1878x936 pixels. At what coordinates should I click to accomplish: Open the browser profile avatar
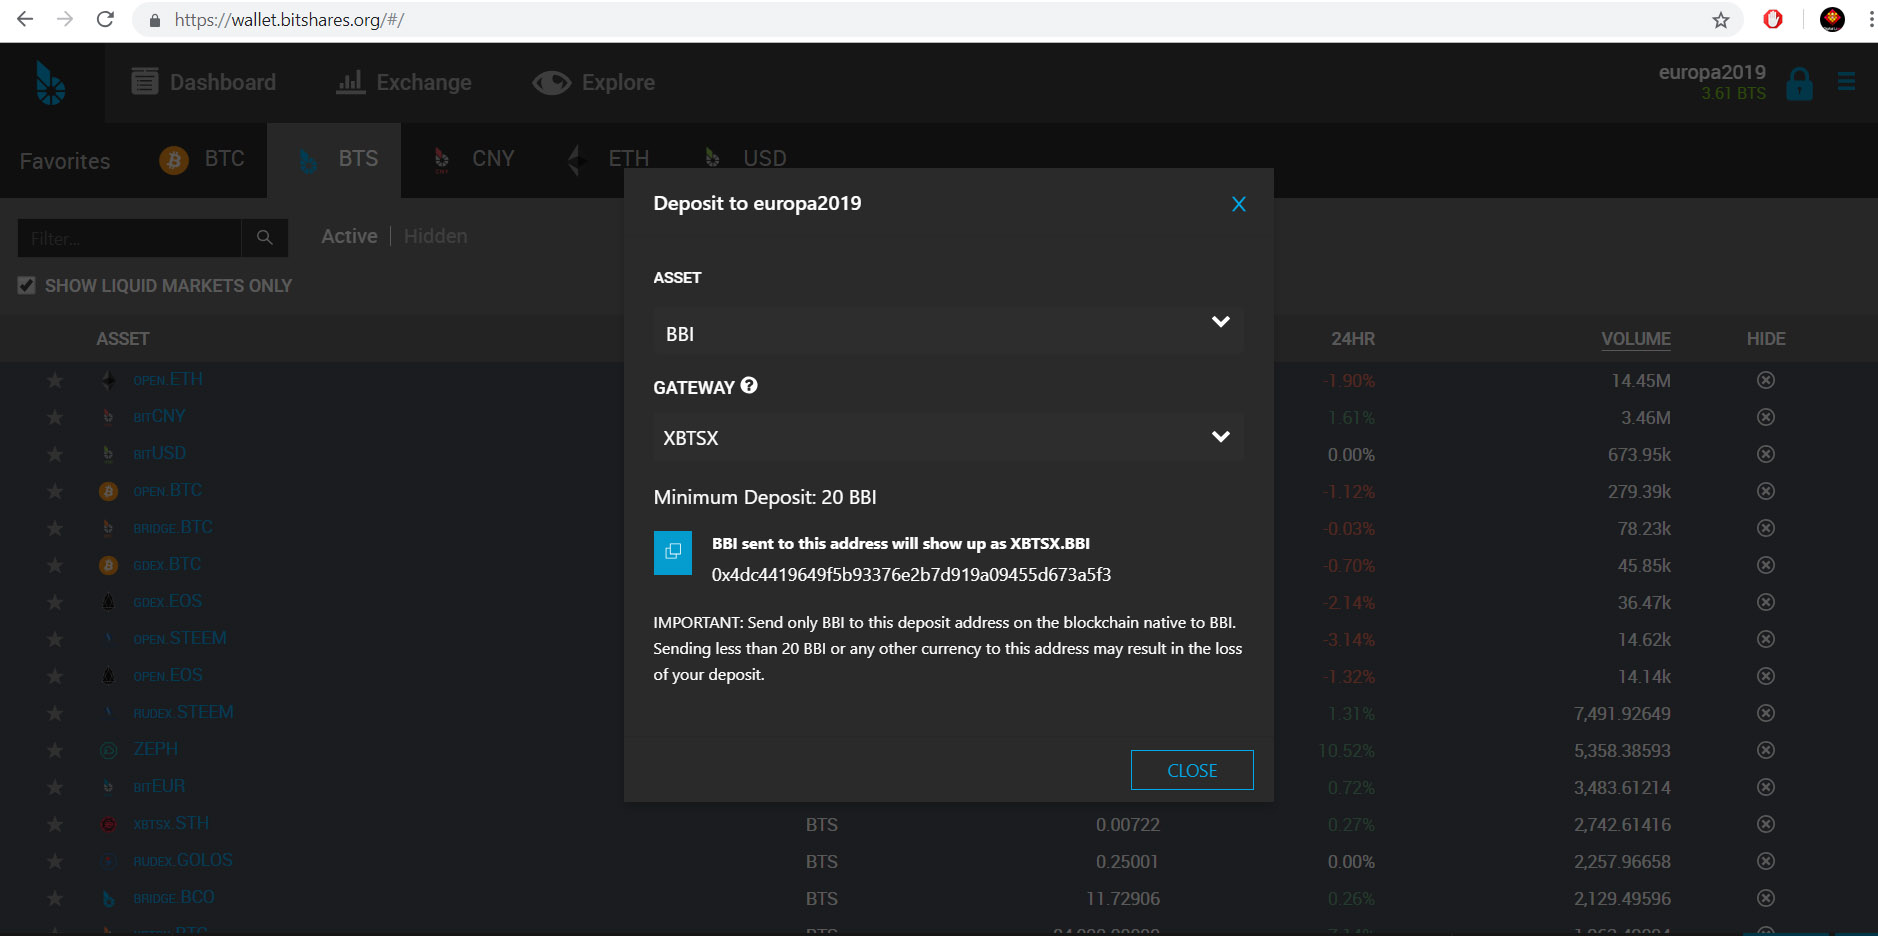(x=1832, y=19)
